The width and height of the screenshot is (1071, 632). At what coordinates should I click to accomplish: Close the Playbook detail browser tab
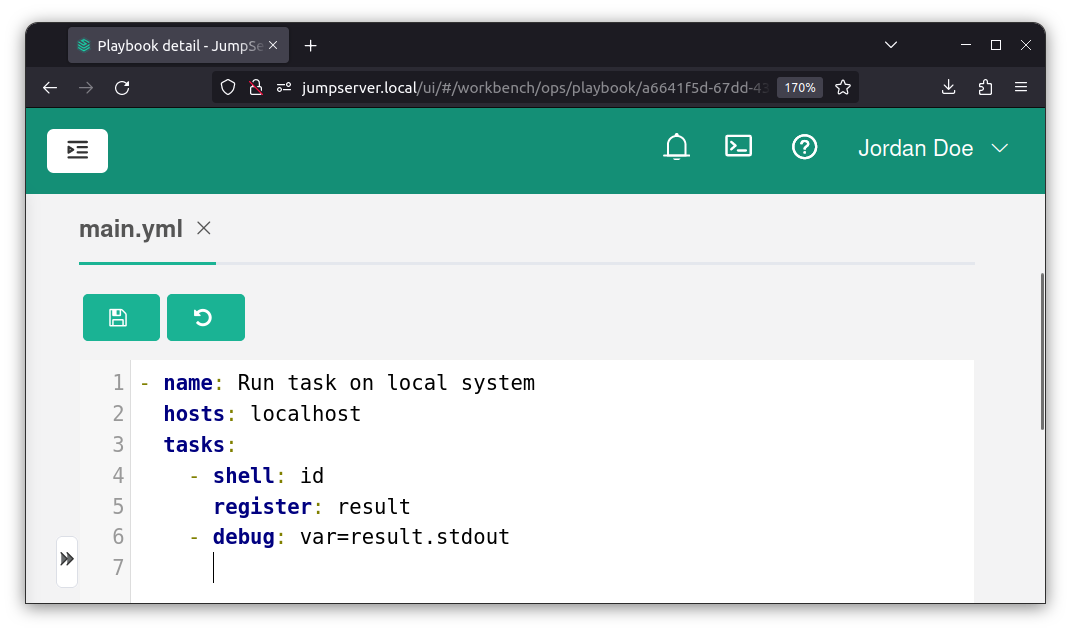coord(273,45)
